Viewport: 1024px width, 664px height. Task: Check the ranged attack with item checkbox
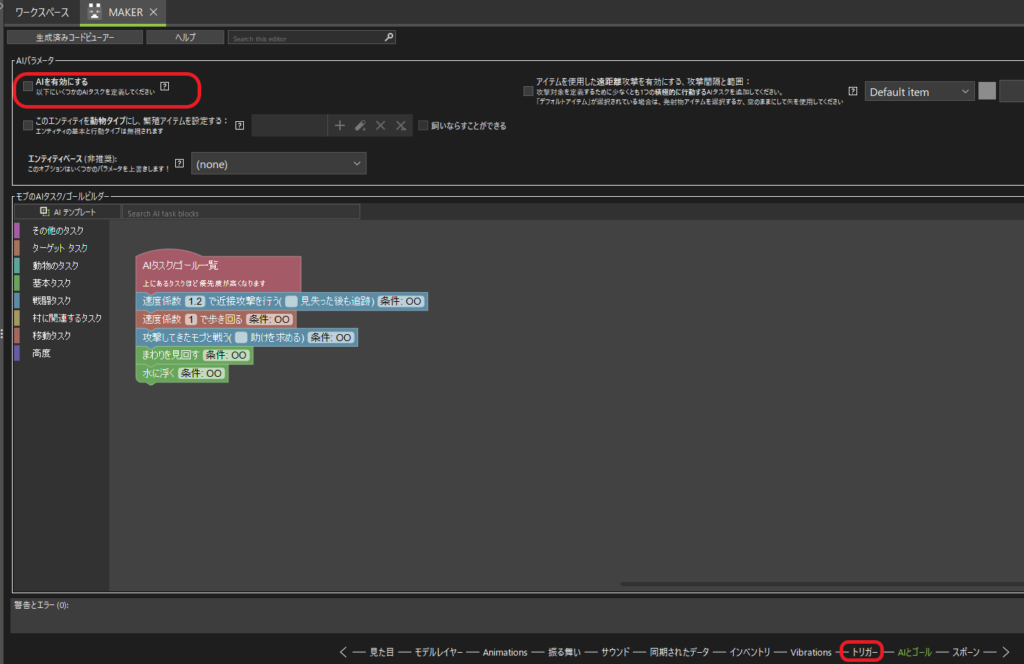[528, 91]
